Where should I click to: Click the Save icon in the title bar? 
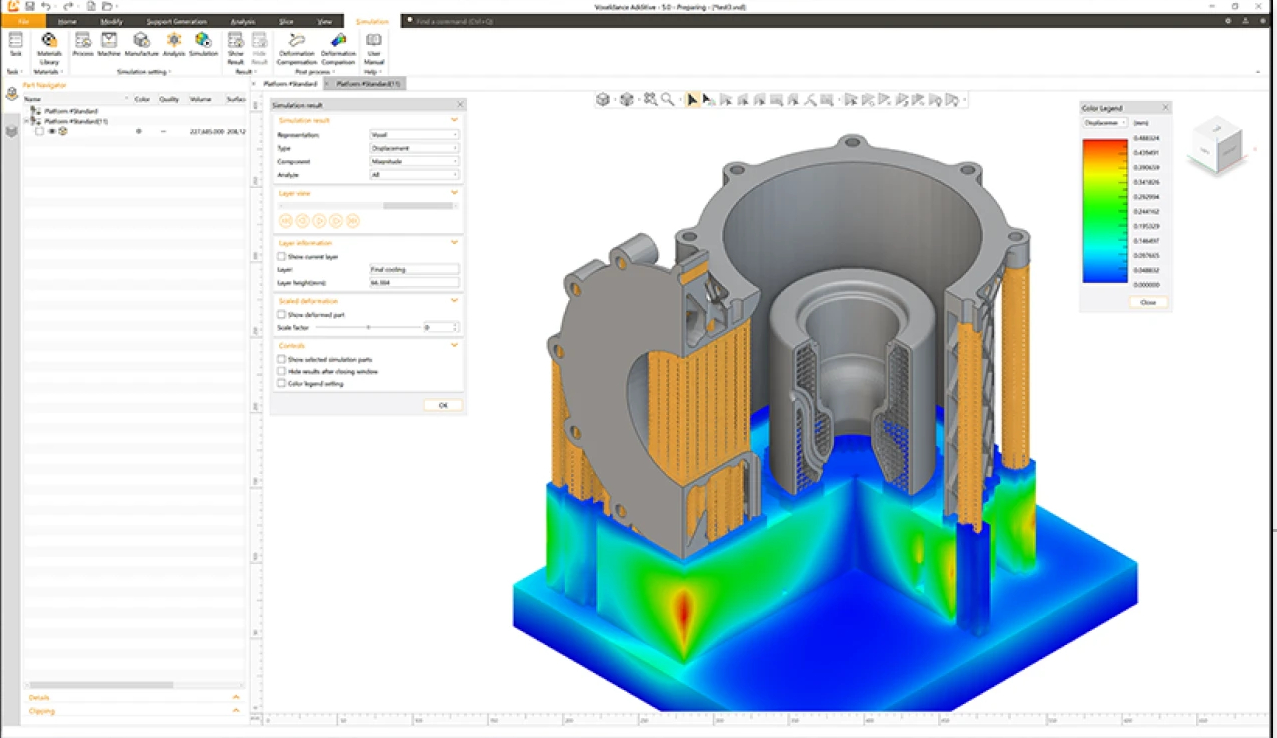(x=30, y=6)
